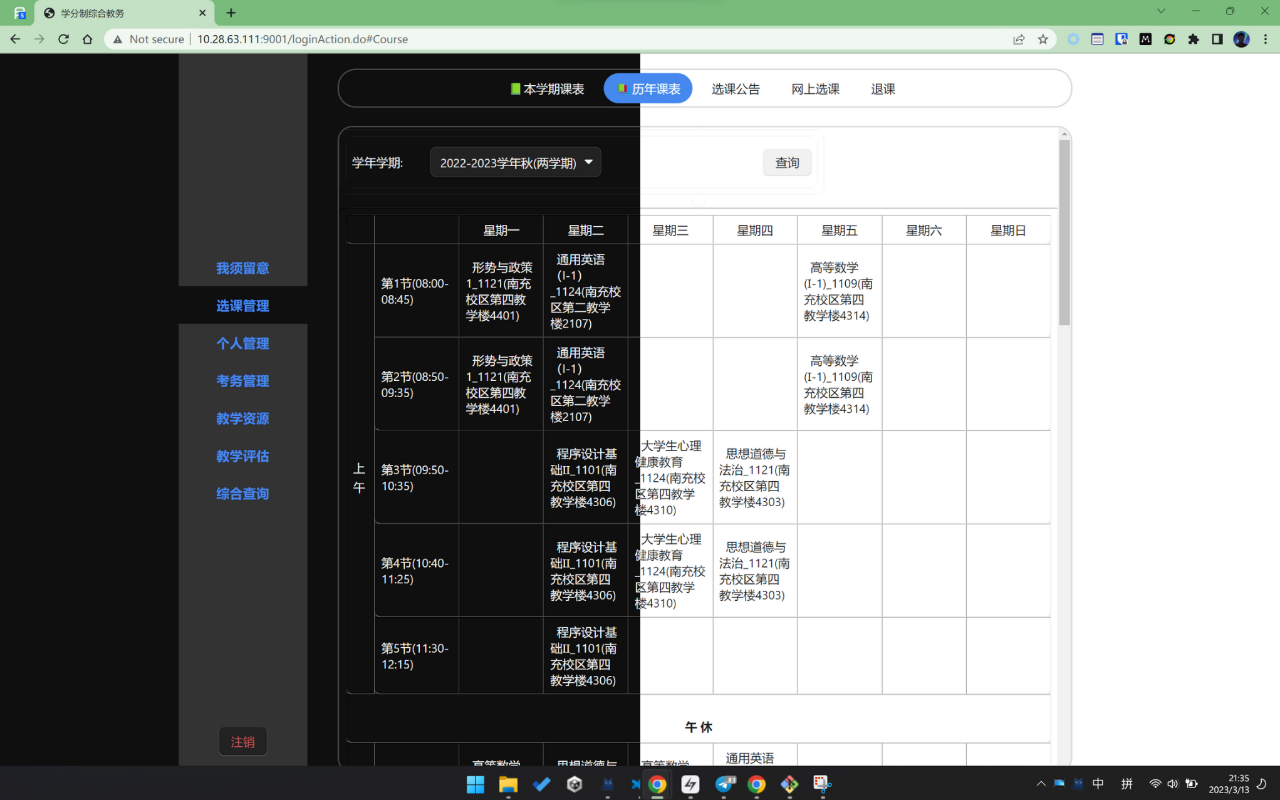Click 思想道德与法治 course in 第3节 row
The image size is (1280, 800).
(755, 477)
